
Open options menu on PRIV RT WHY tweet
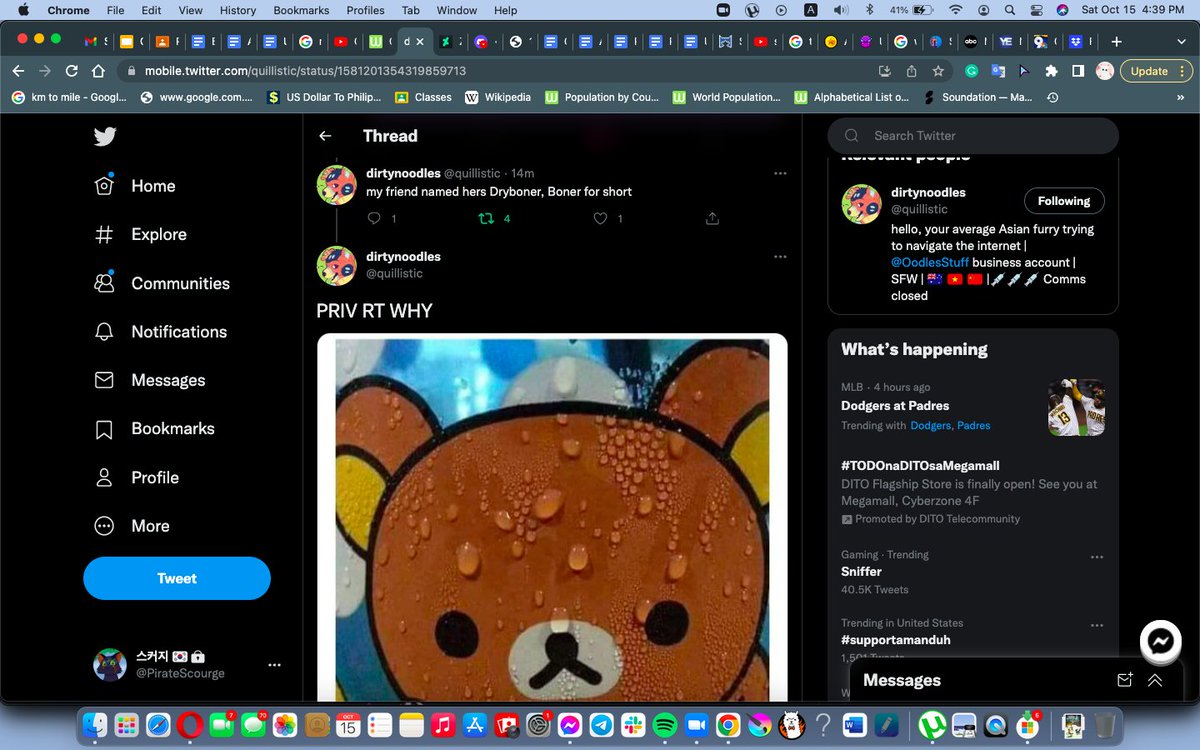[780, 257]
